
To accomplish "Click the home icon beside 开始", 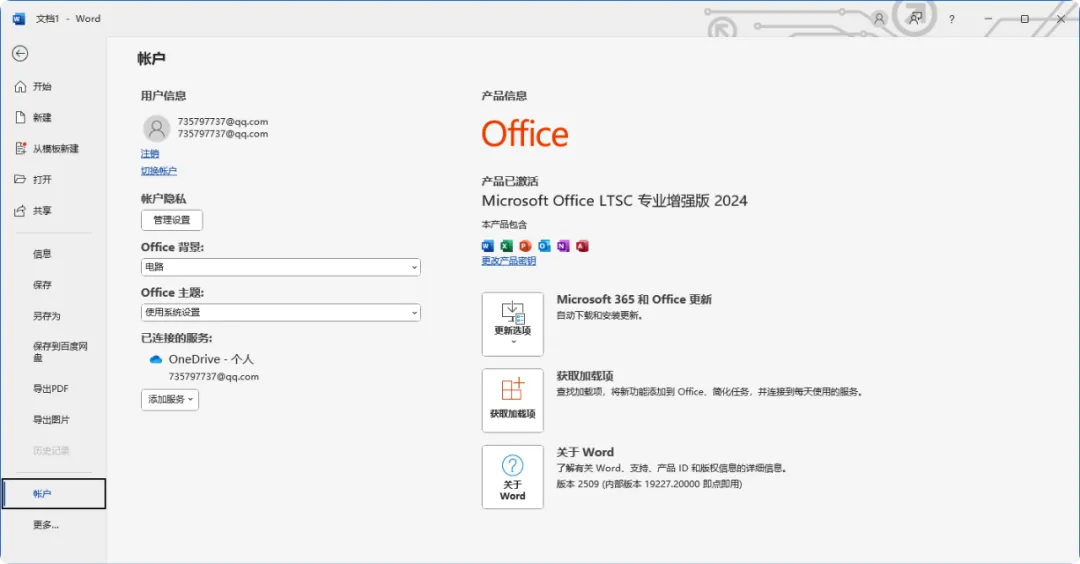I will coord(21,87).
